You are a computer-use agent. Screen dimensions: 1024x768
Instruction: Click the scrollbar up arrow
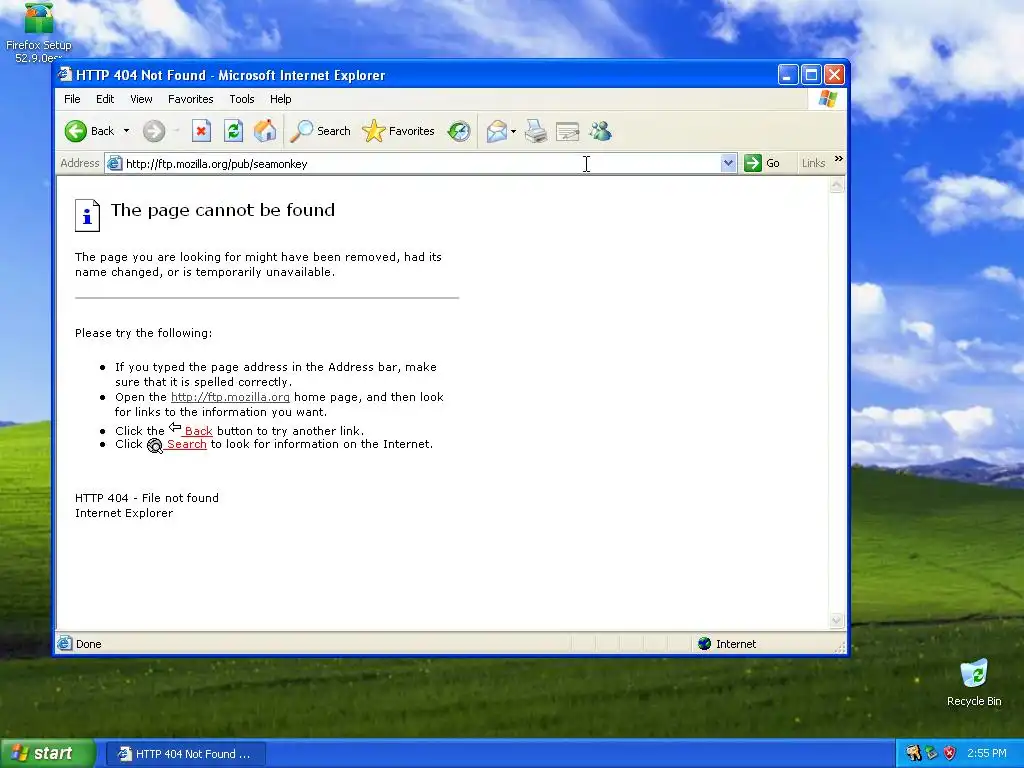[837, 186]
